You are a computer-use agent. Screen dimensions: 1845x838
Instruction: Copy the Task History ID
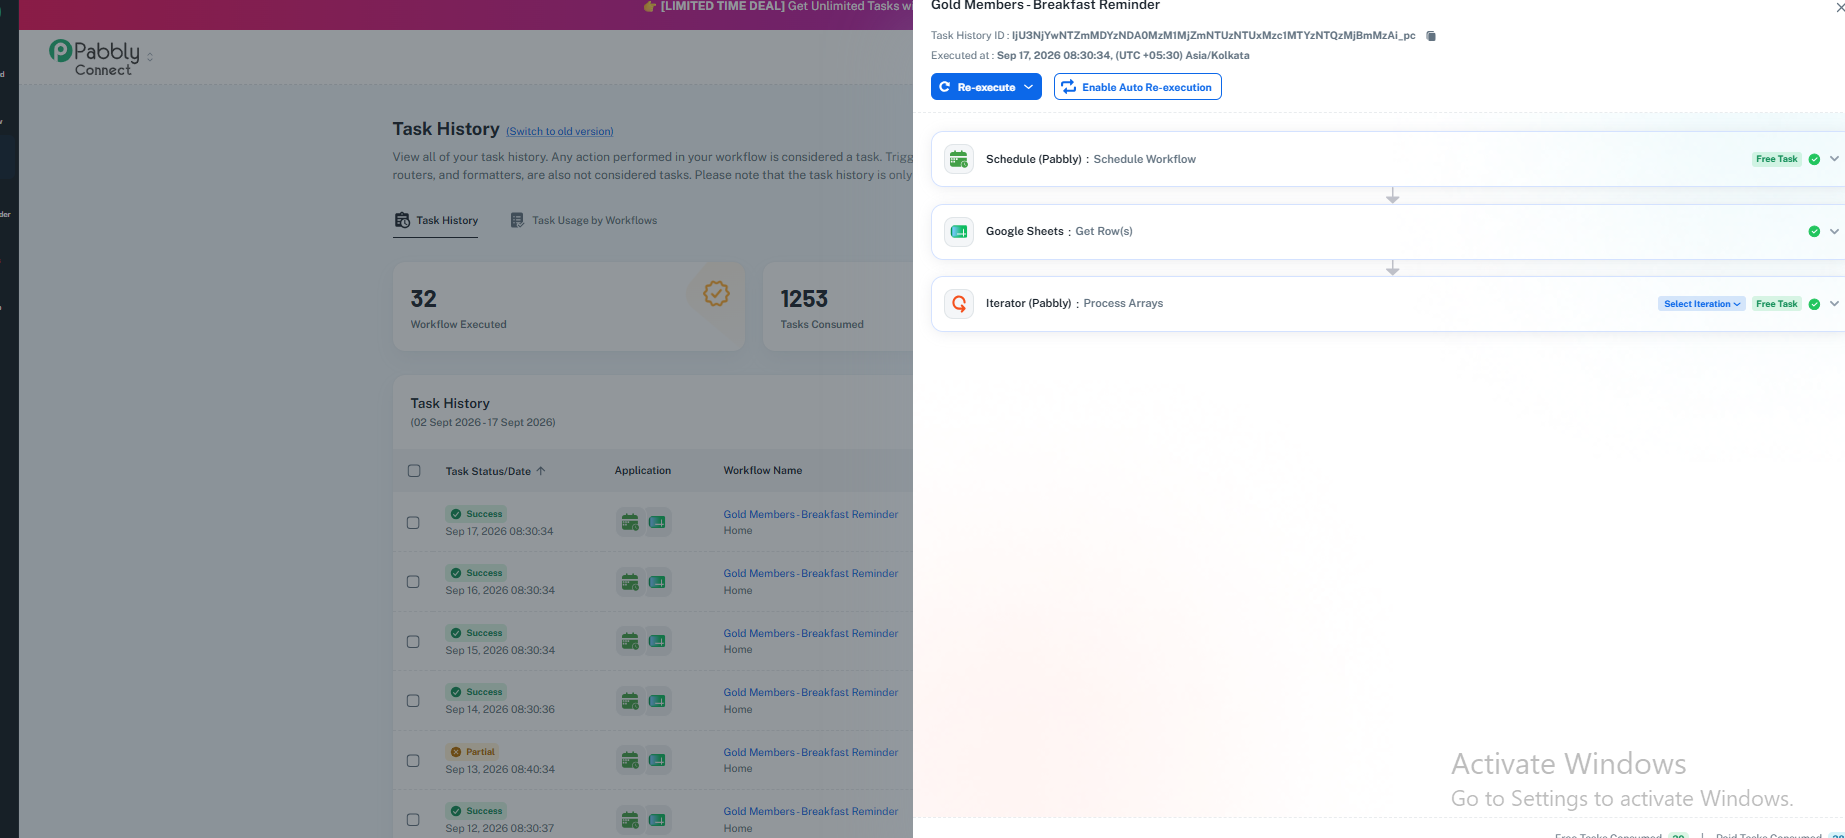tap(1431, 36)
